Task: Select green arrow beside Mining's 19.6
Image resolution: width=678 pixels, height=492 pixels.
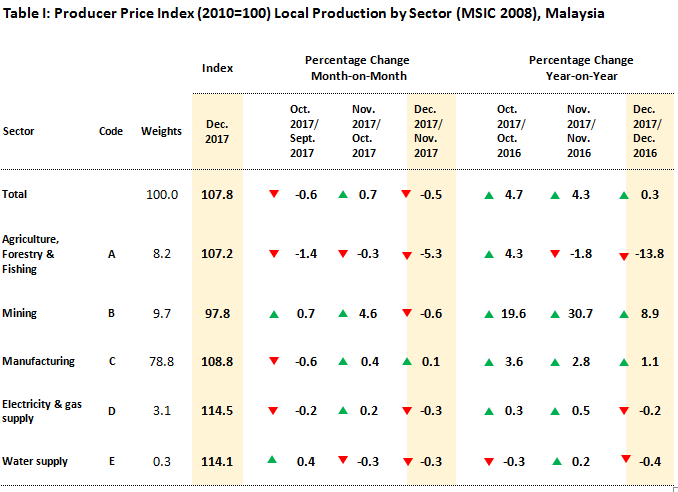Action: (488, 314)
